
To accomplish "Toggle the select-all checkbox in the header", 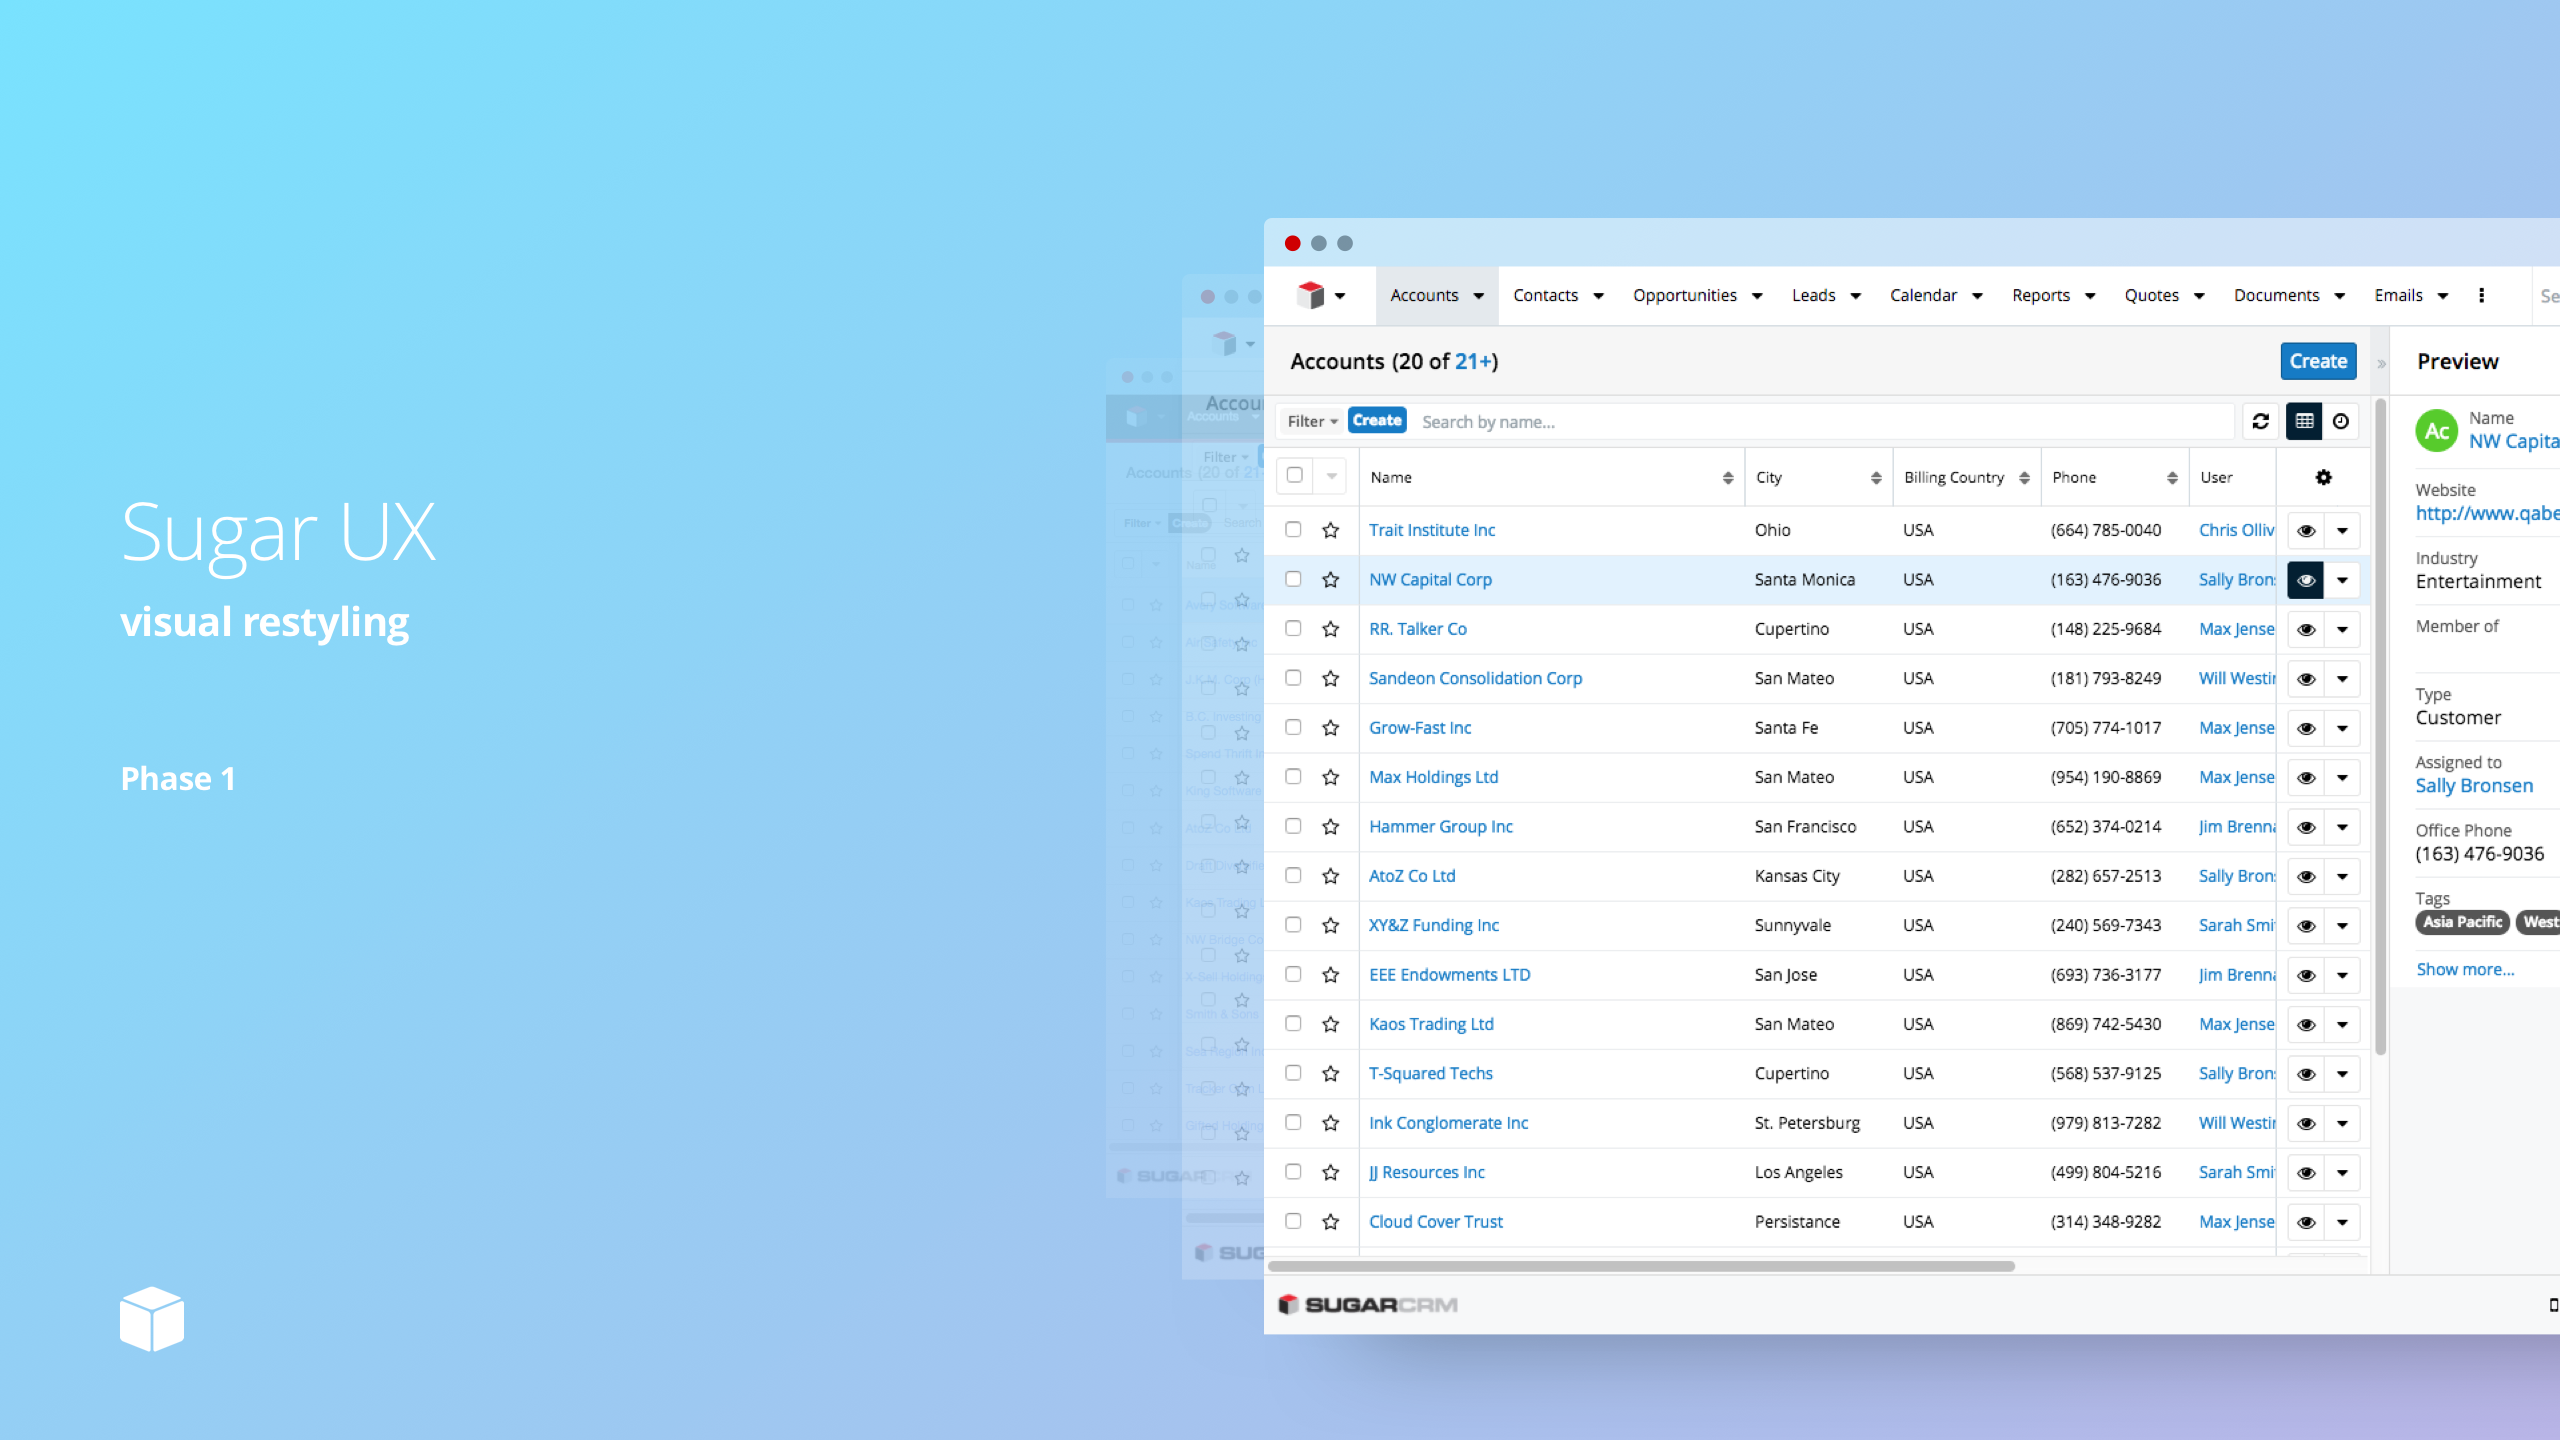I will tap(1293, 477).
